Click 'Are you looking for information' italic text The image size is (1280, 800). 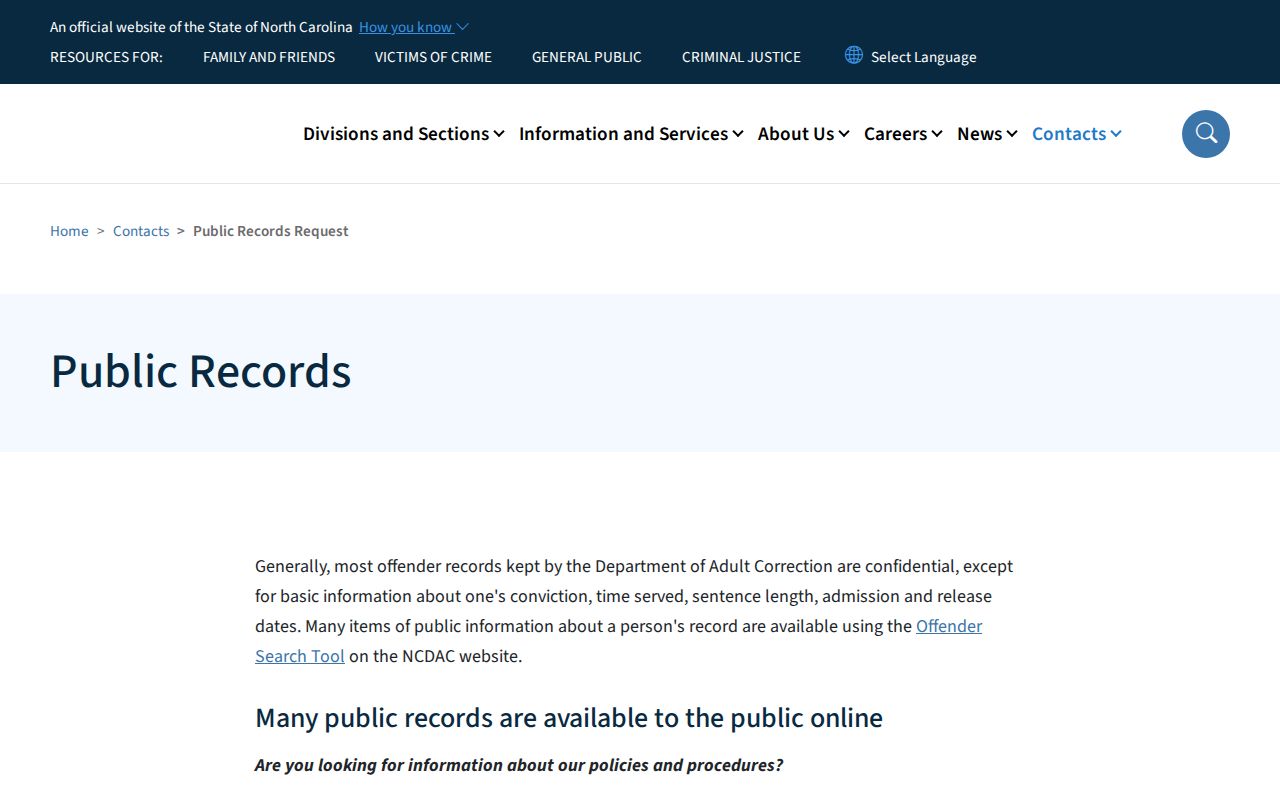point(519,765)
